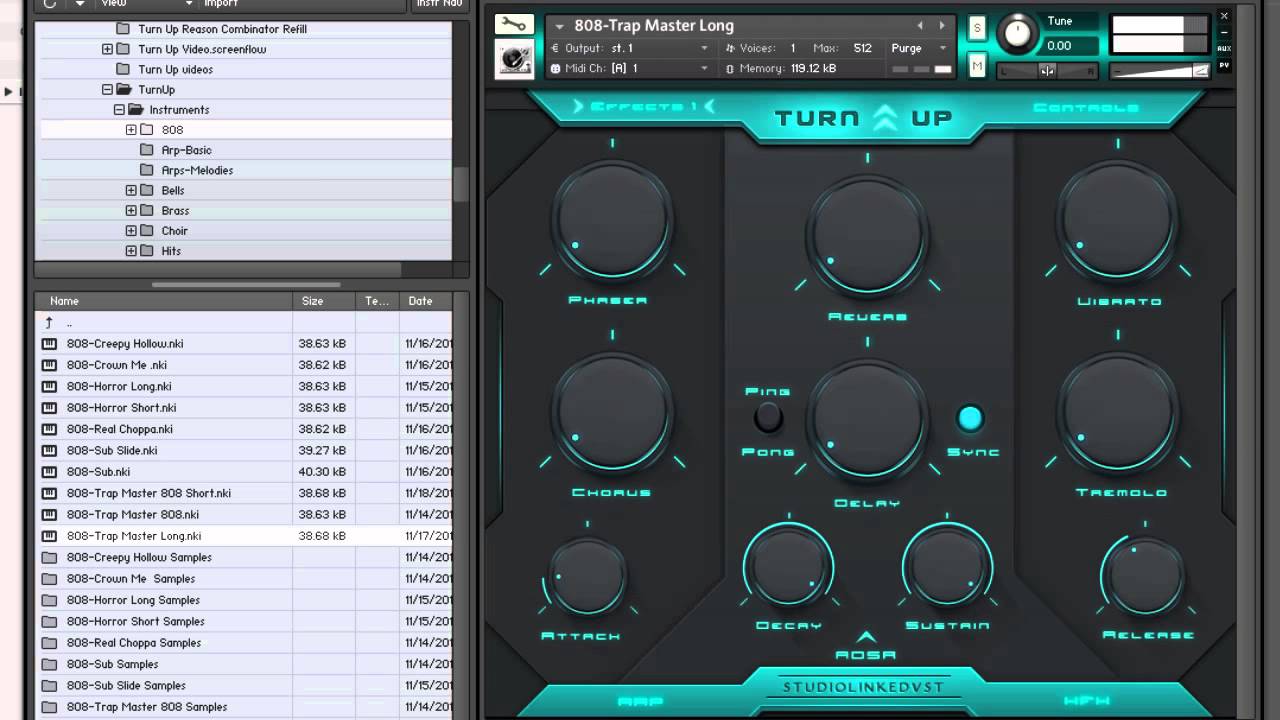The image size is (1280, 720).
Task: Click the instrument turntable thumbnail icon
Action: (514, 59)
